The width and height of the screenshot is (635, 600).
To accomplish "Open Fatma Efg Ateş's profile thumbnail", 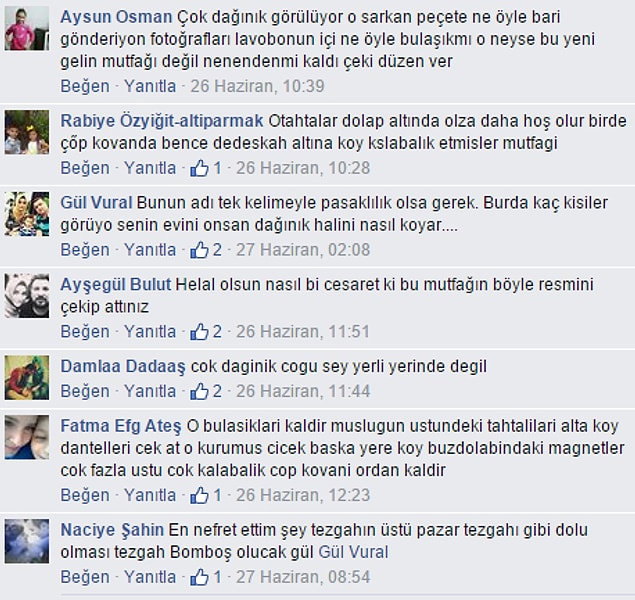I will [x=27, y=437].
